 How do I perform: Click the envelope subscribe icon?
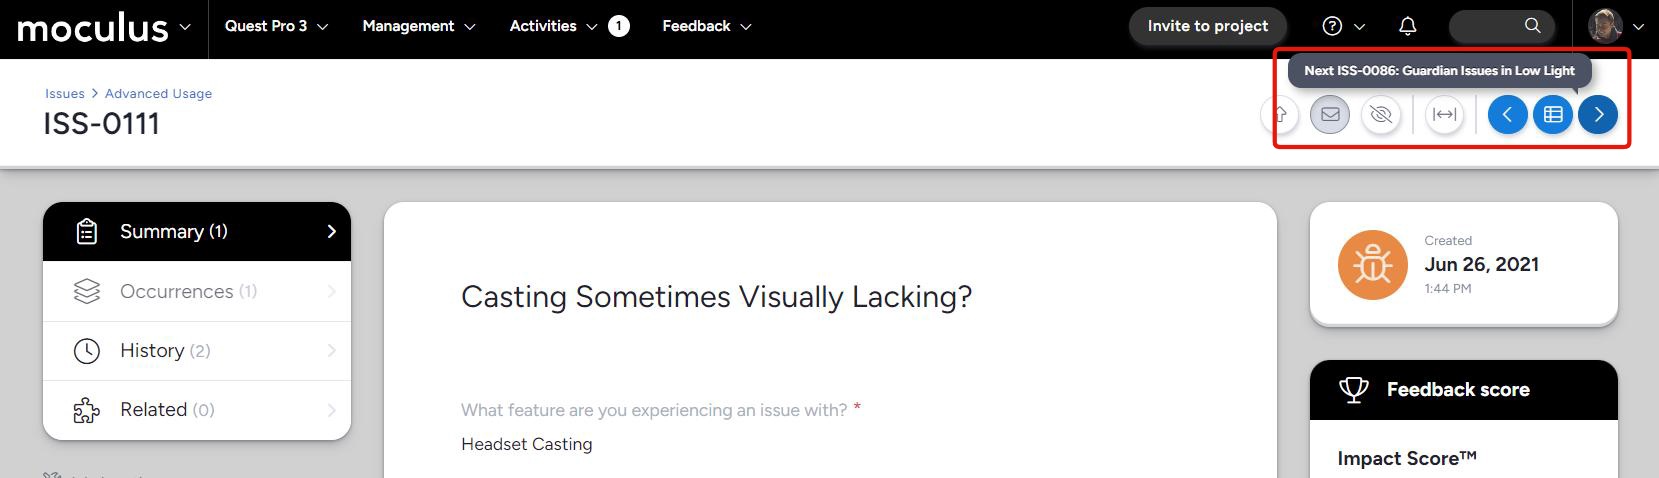1330,115
